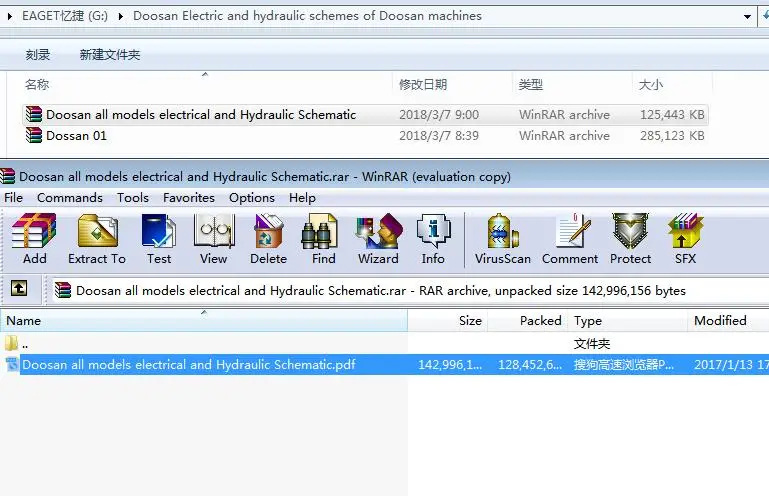
Task: Click 文件夹 type cell of parent folder row
Action: coord(591,343)
